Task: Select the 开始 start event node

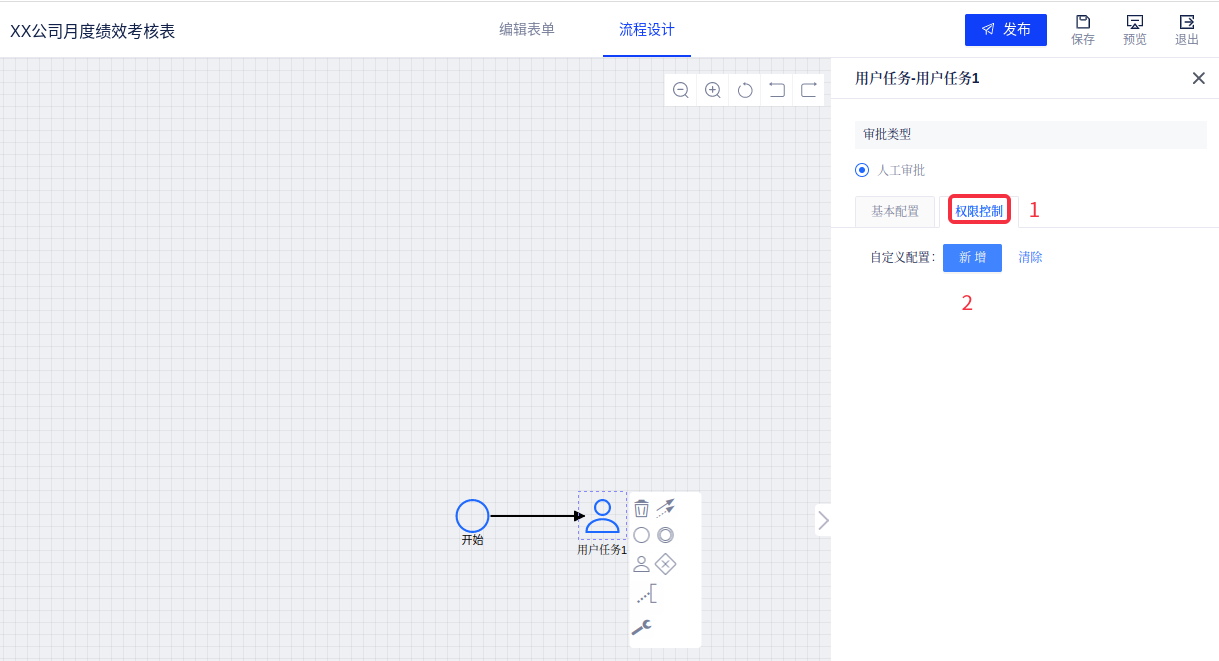Action: [x=472, y=516]
